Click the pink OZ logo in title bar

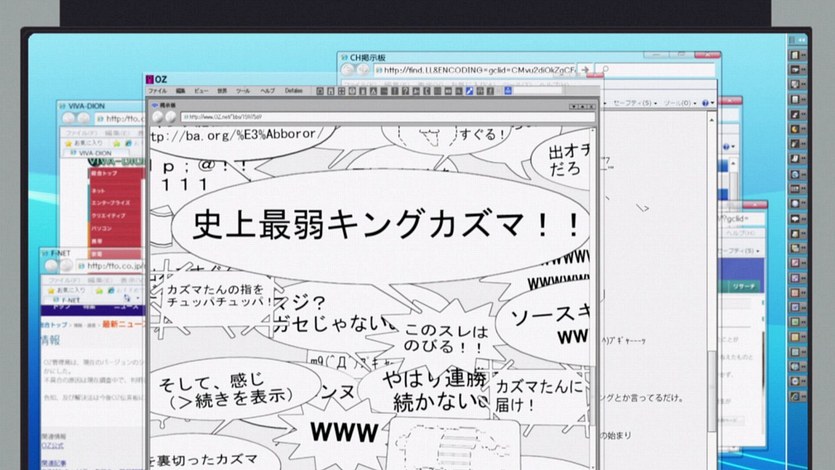click(148, 77)
